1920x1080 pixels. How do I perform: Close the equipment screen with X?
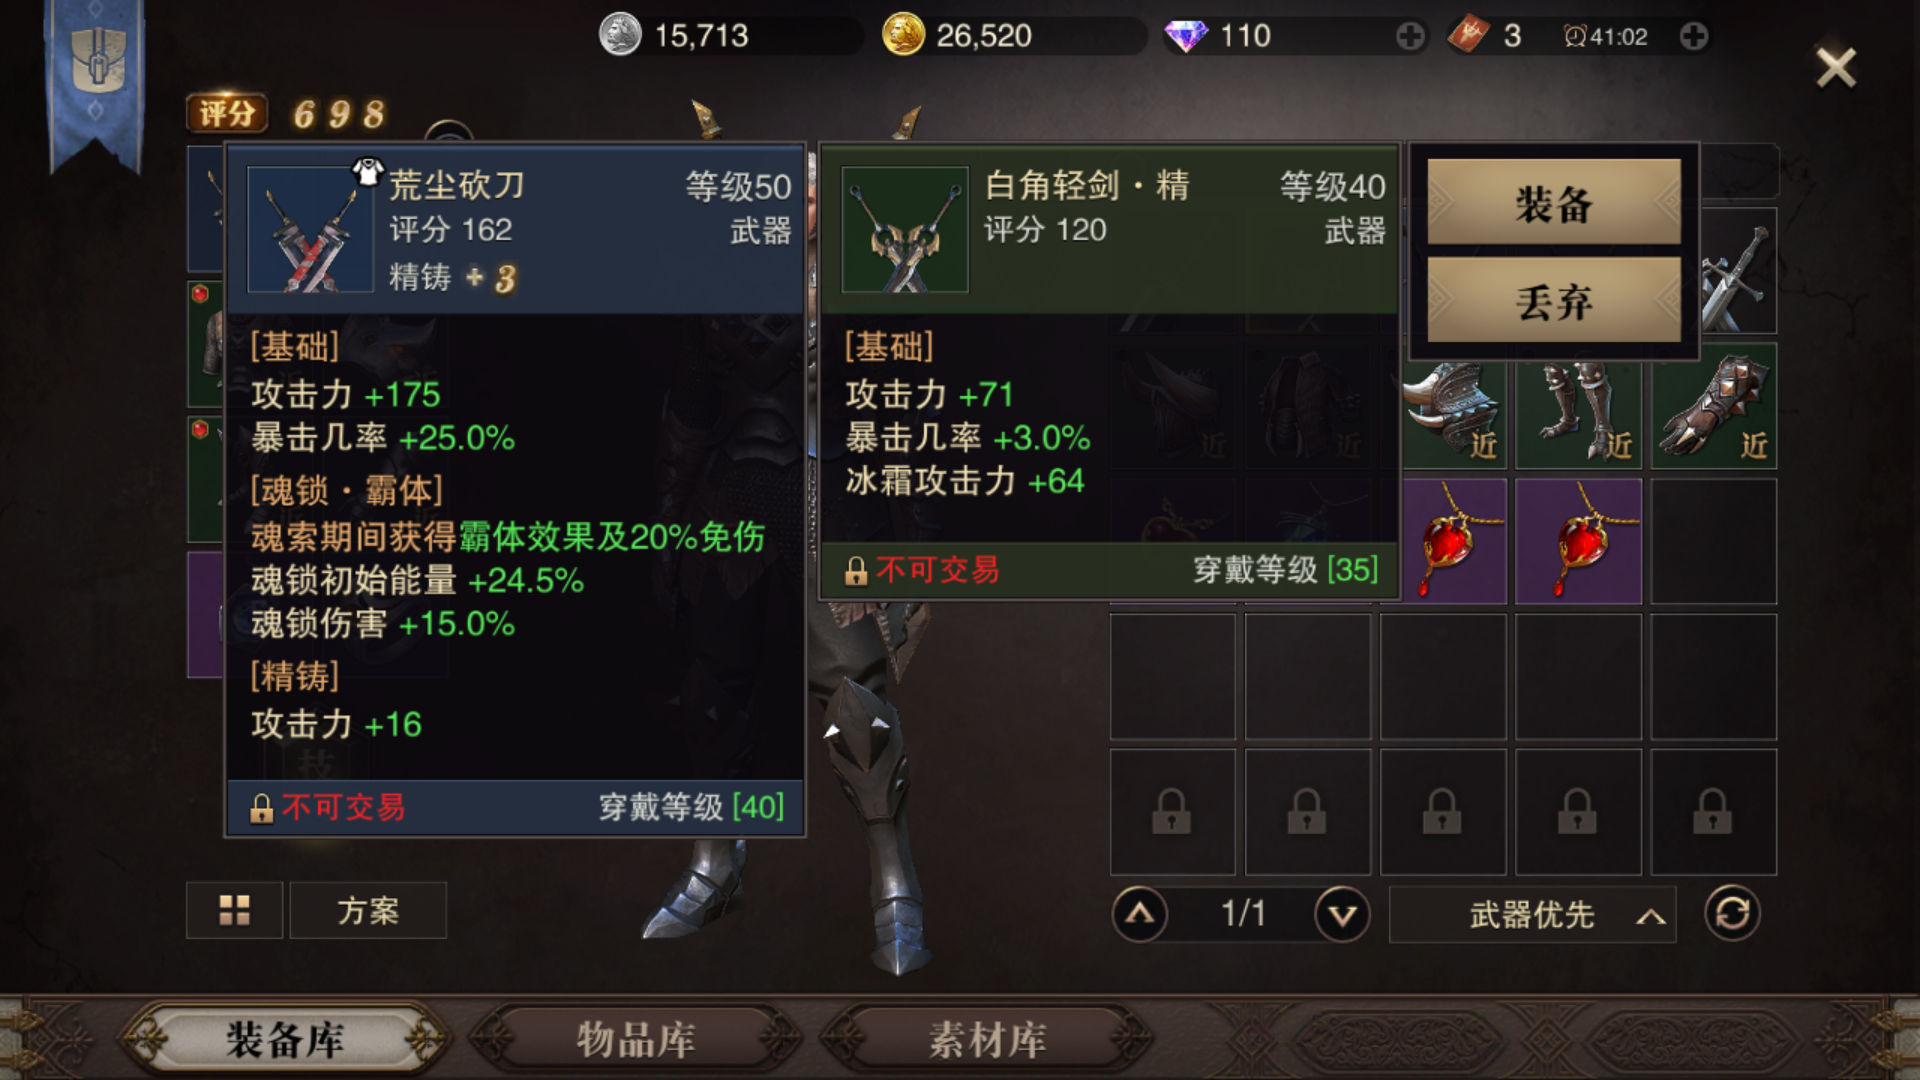coord(1836,68)
